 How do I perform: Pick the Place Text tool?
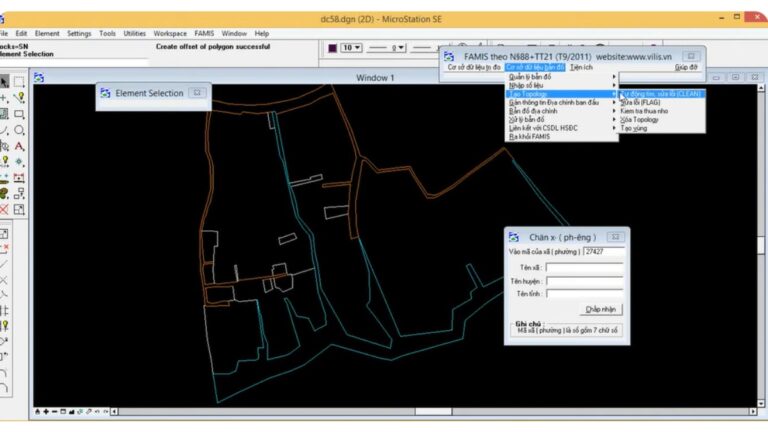(19, 146)
